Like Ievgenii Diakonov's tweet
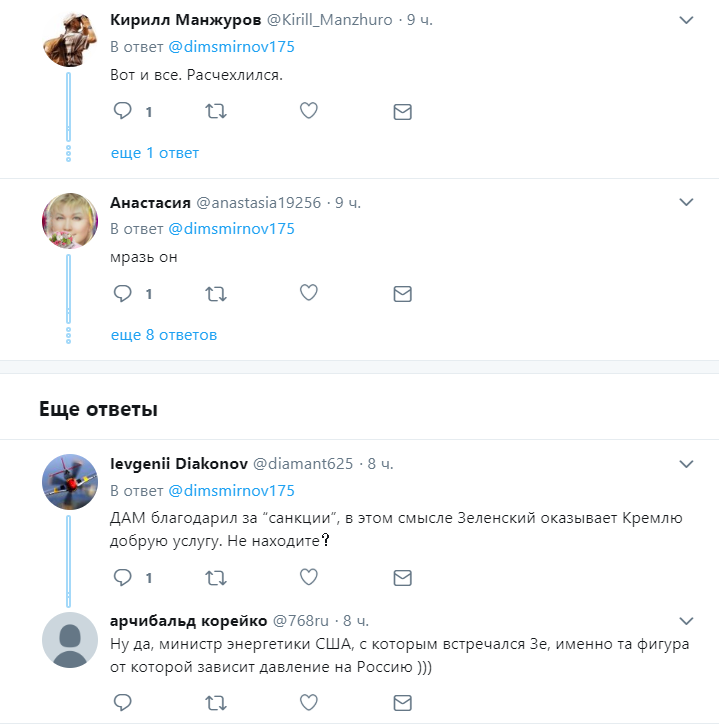 click(x=309, y=577)
